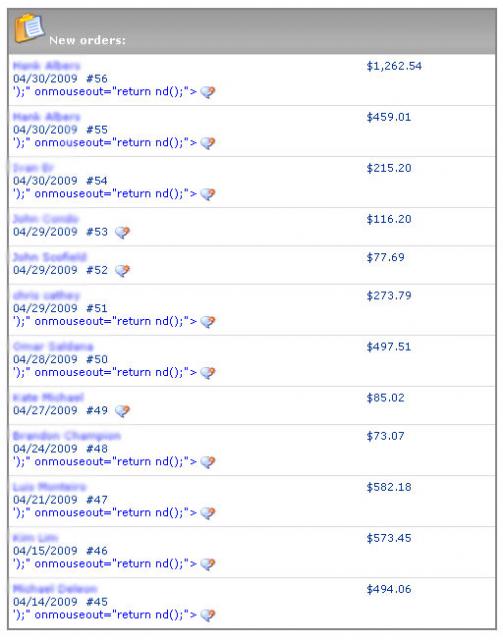The width and height of the screenshot is (503, 640).
Task: Click the comment icon beside order #49
Action: coord(122,411)
